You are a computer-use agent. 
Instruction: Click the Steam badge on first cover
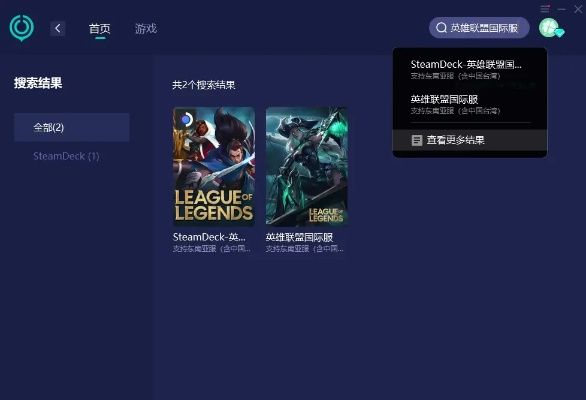(x=185, y=119)
